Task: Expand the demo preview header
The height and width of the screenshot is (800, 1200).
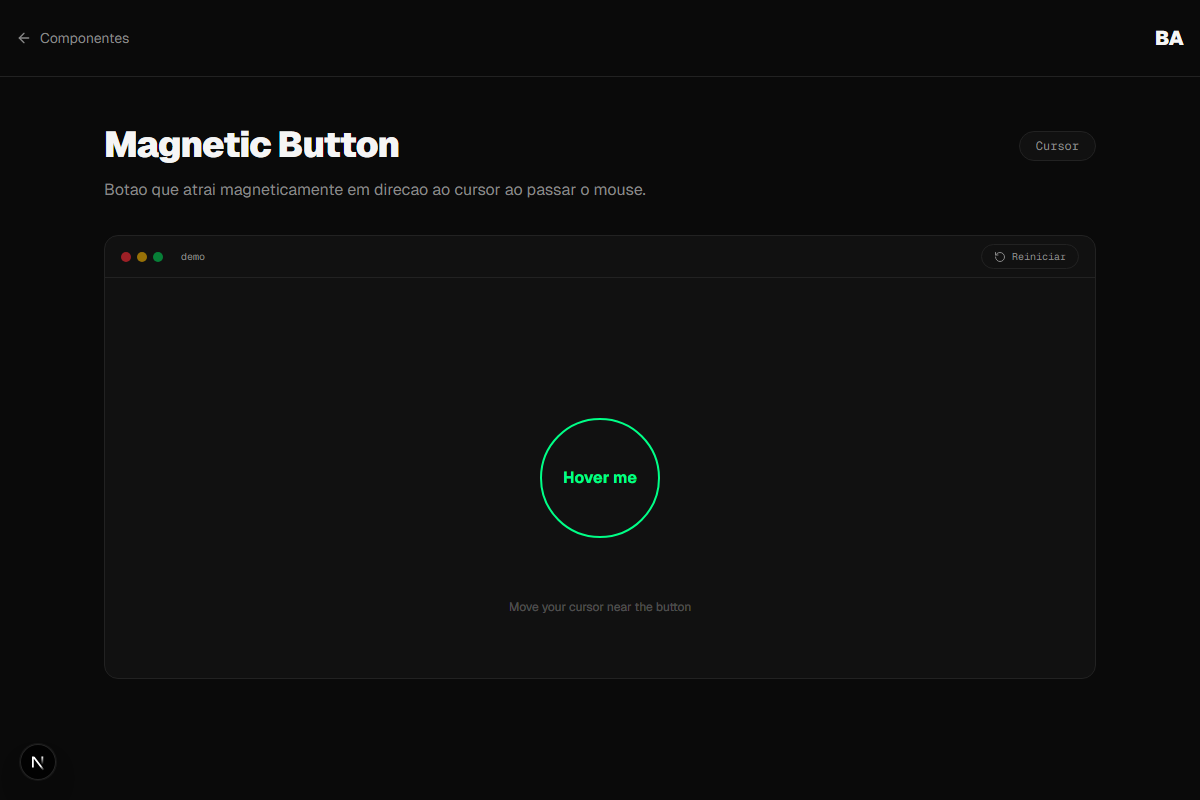Action: [600, 256]
